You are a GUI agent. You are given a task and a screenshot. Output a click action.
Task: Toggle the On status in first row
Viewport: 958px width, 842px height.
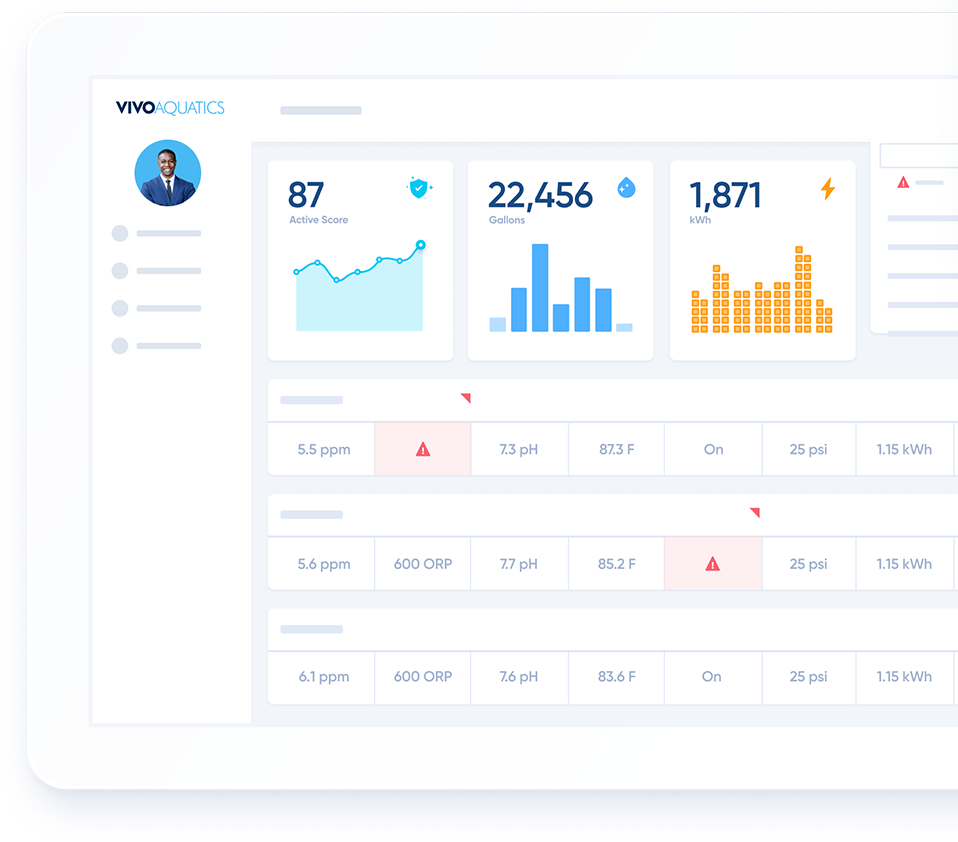pyautogui.click(x=713, y=450)
